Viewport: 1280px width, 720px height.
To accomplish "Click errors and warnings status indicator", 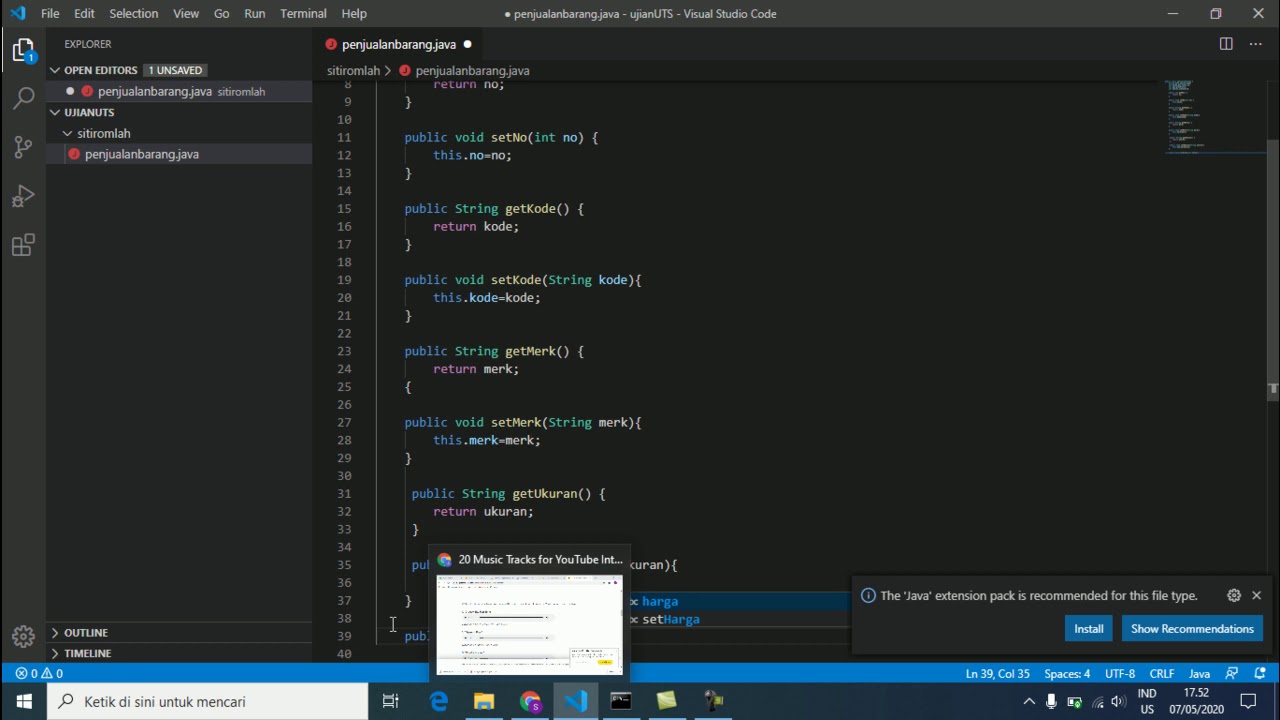I will point(39,674).
